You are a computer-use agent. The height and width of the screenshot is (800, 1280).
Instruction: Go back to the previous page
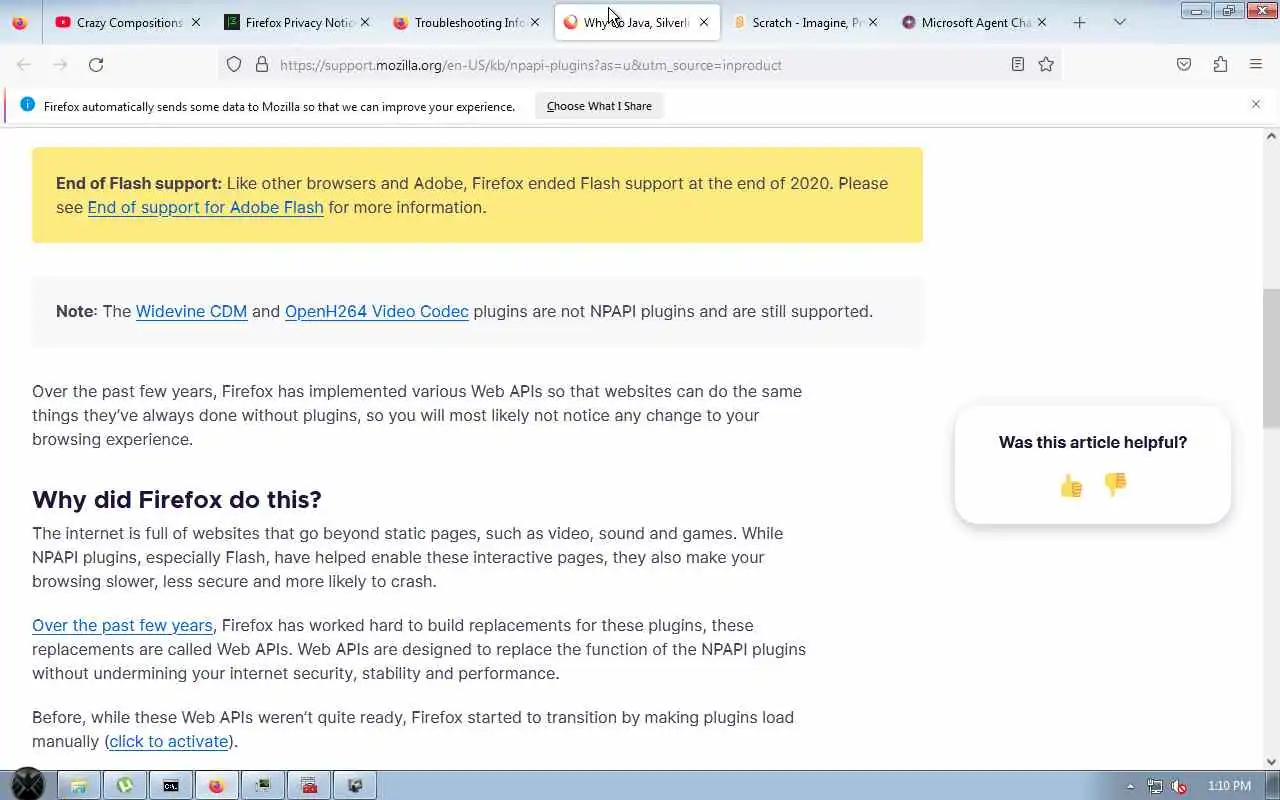click(24, 65)
